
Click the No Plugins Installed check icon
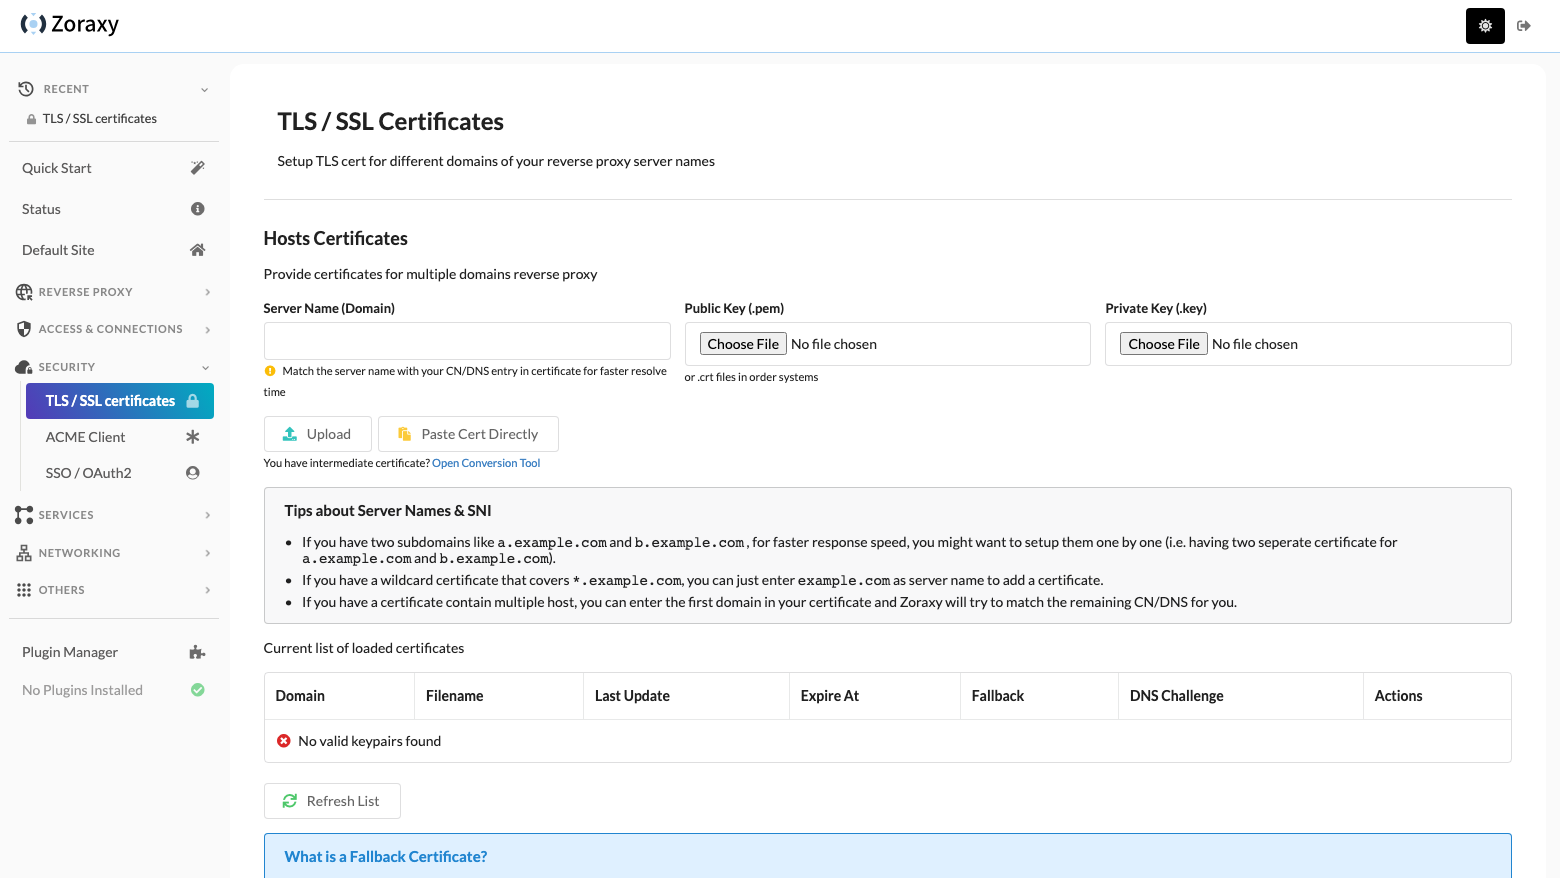coord(197,690)
